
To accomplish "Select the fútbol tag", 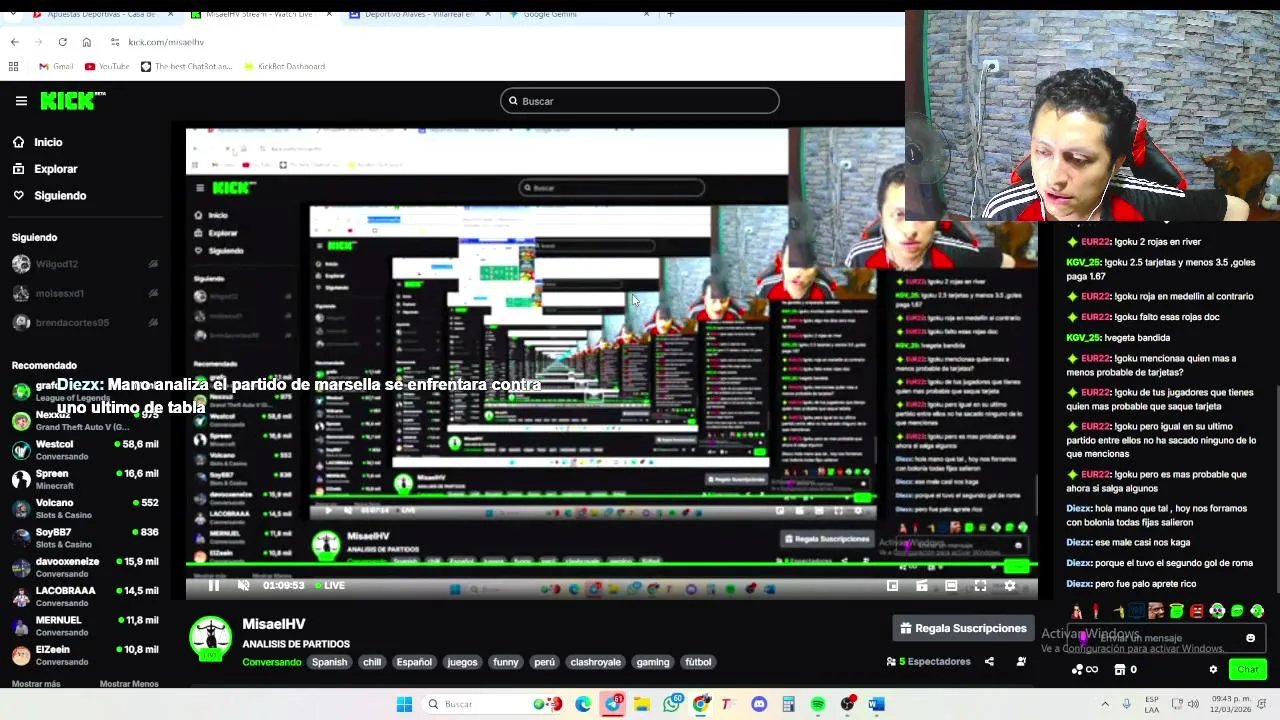I will pyautogui.click(x=698, y=662).
